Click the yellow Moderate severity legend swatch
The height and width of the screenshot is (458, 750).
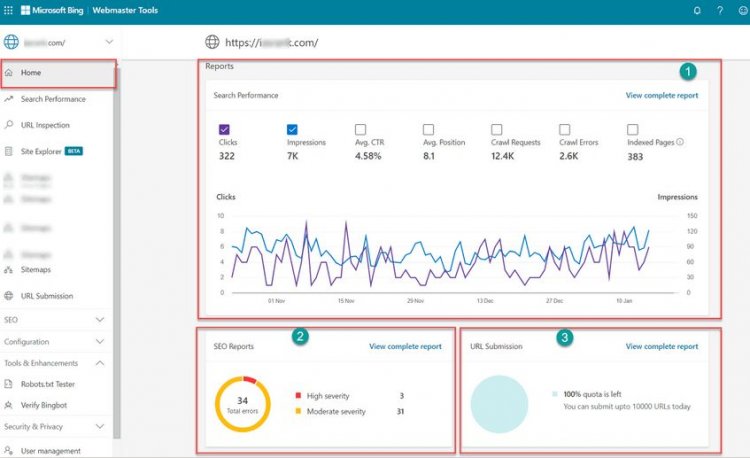298,411
